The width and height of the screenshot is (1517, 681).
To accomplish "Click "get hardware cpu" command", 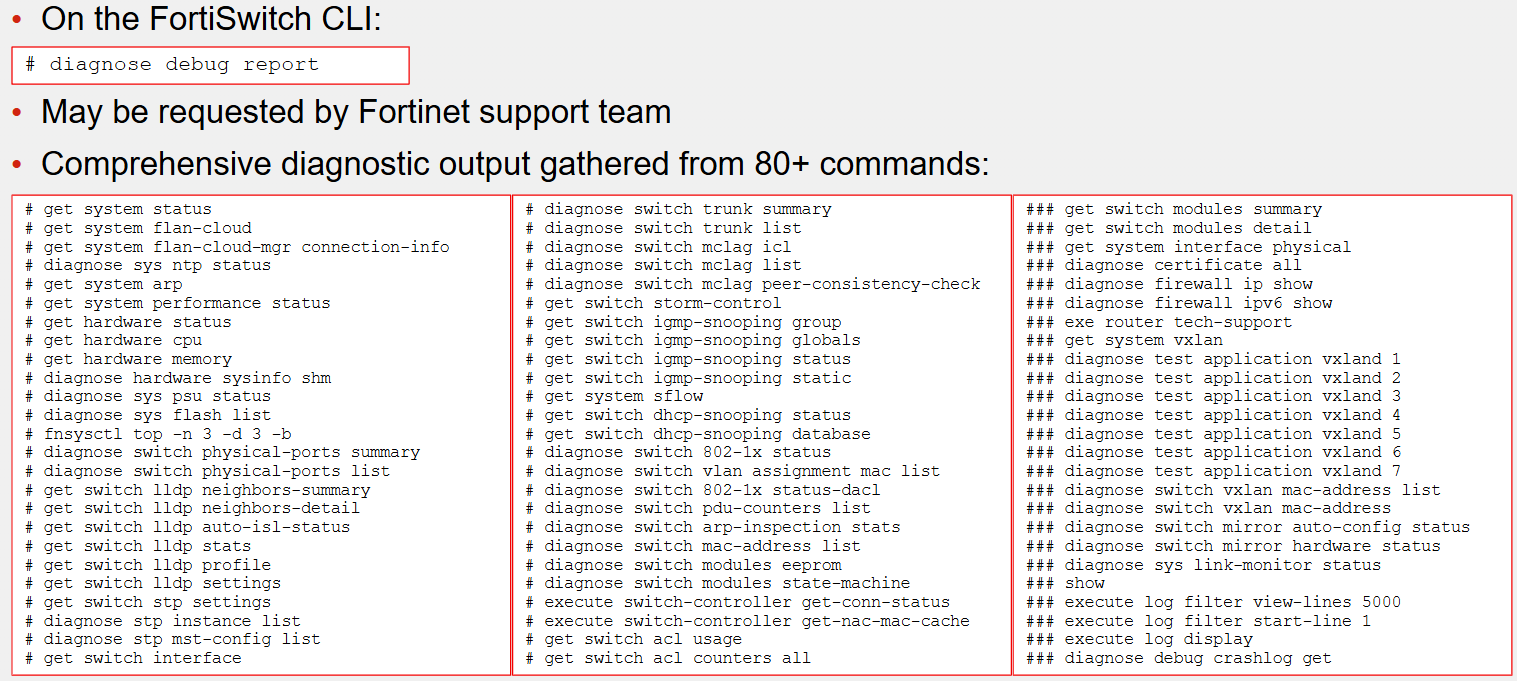I will (x=113, y=340).
